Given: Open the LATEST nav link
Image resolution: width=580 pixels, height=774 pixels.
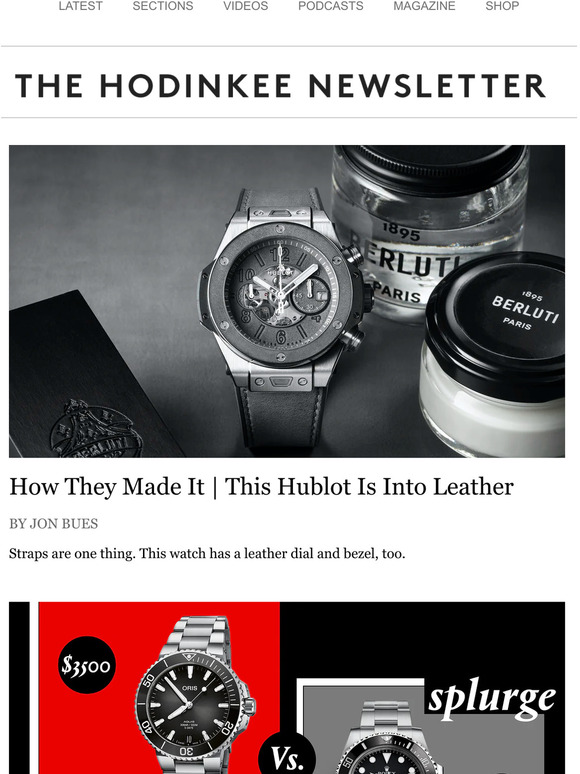Looking at the screenshot, I should point(80,6).
